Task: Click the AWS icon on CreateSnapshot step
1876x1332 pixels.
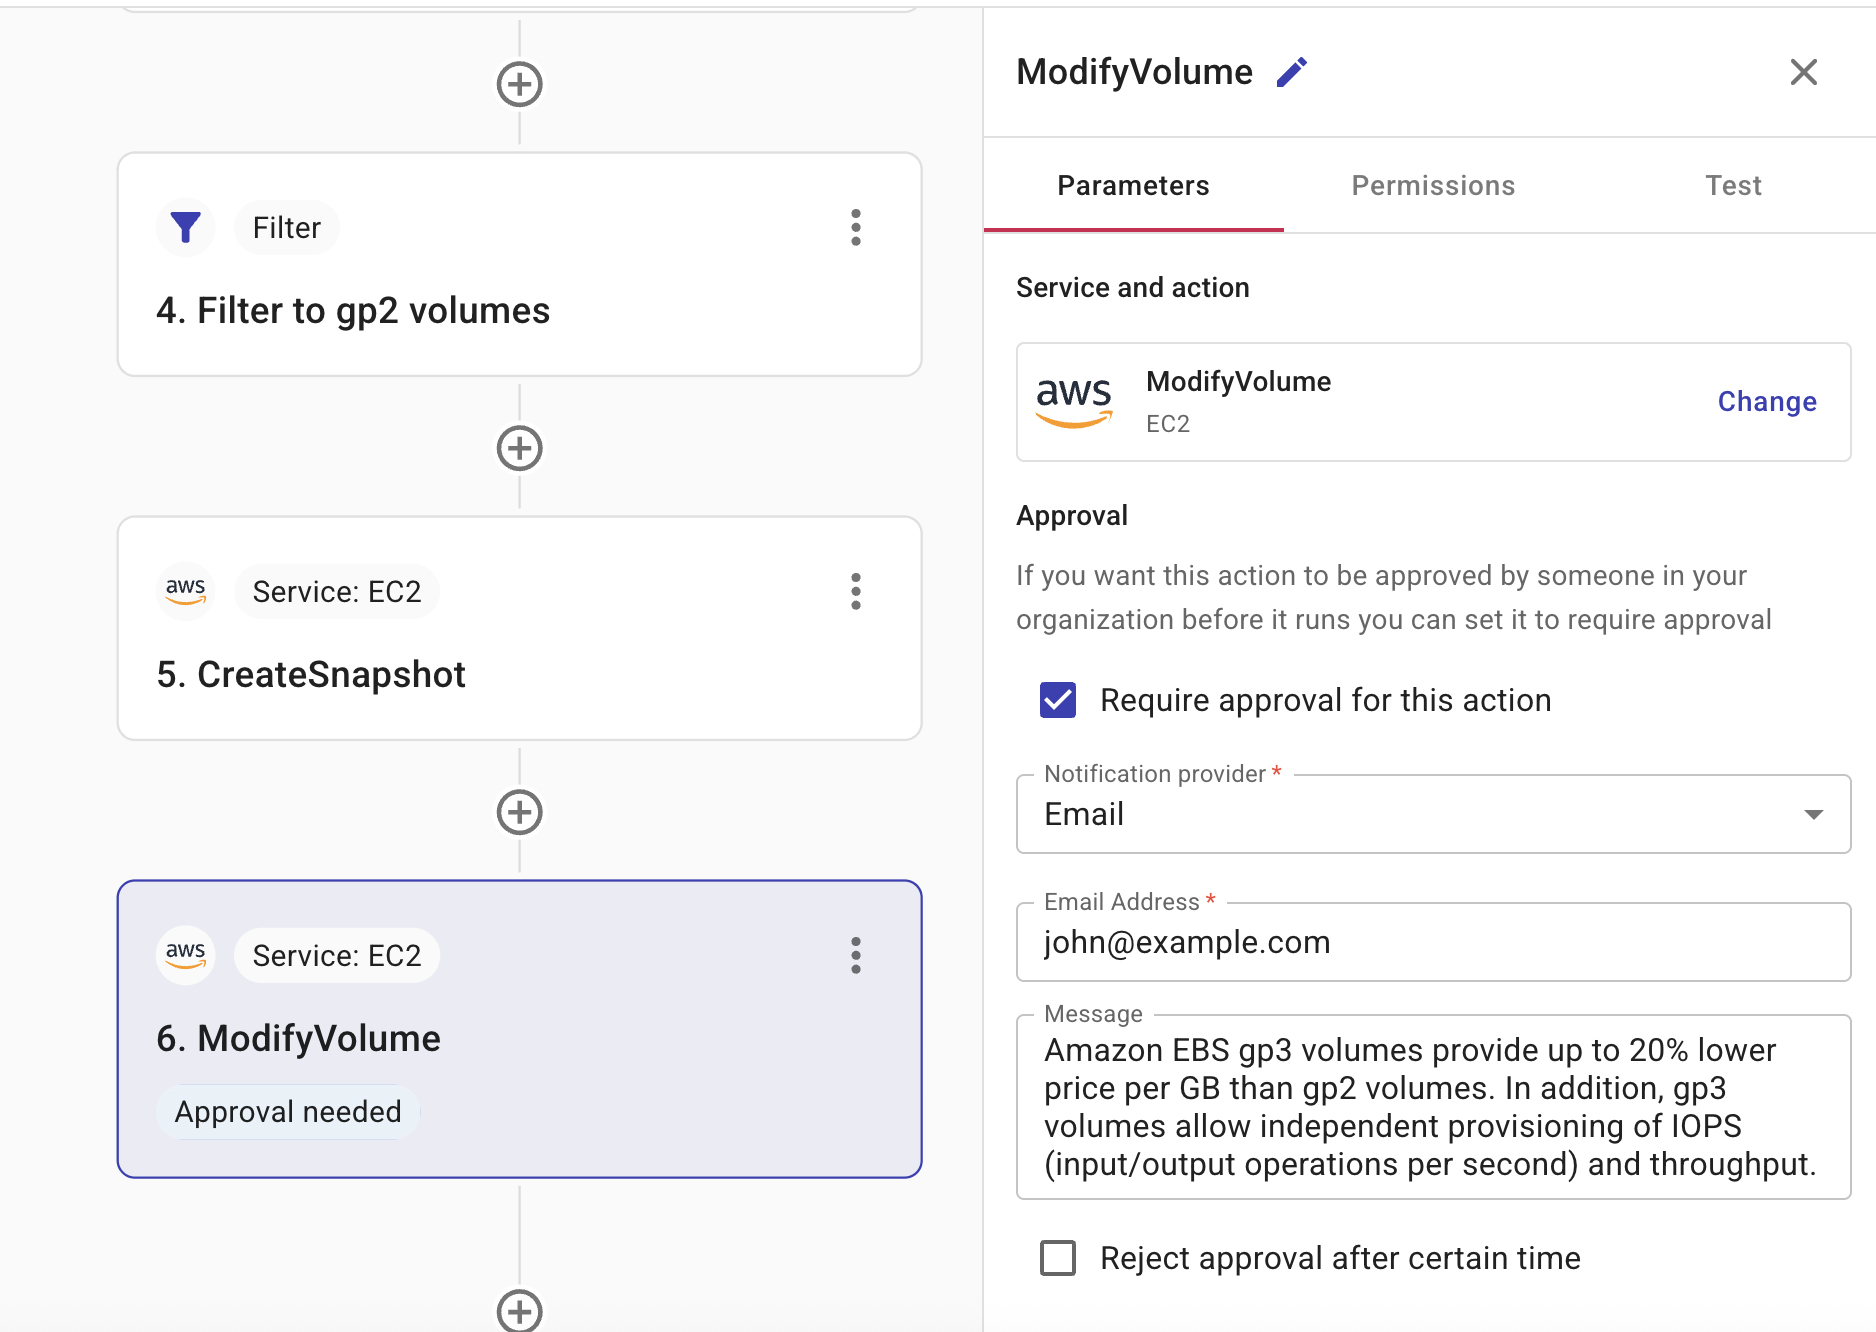Action: (186, 590)
